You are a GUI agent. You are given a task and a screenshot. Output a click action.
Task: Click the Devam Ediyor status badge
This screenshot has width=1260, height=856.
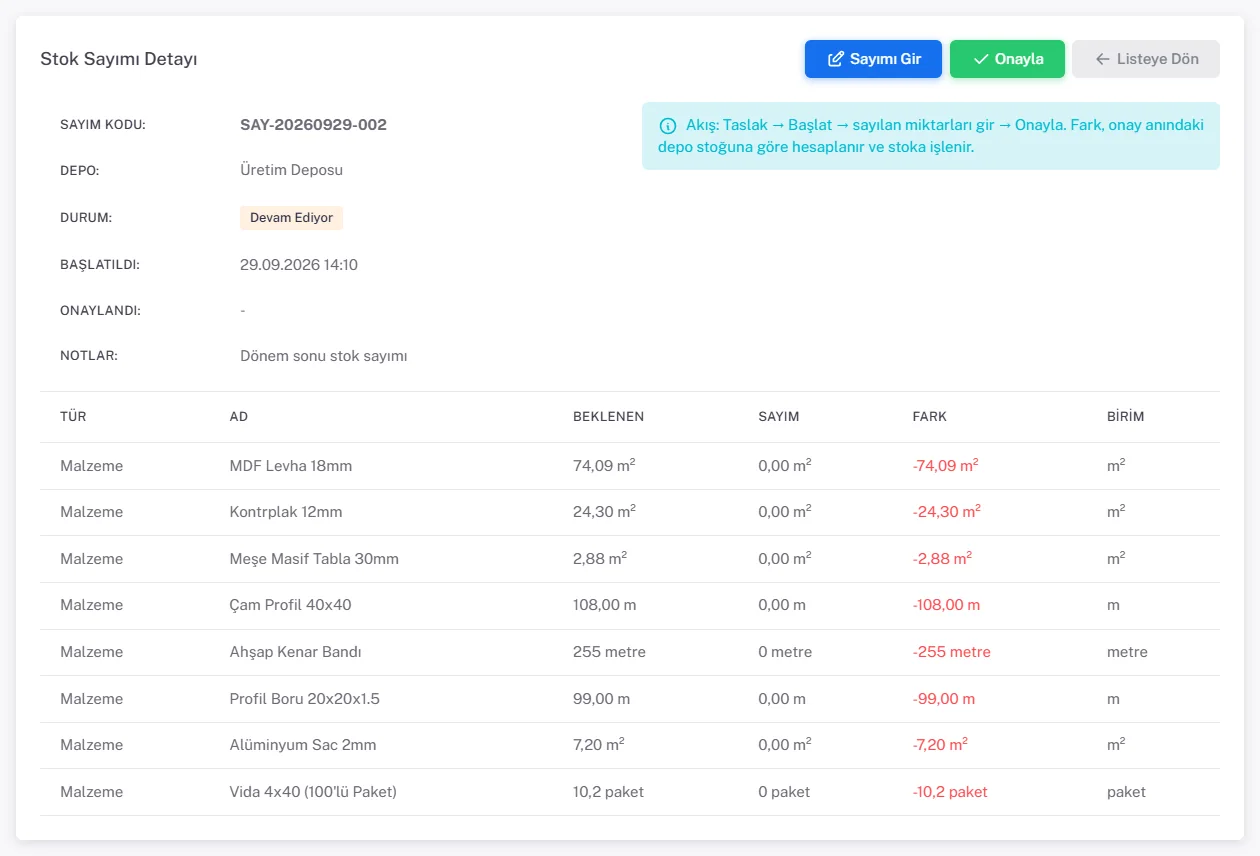pos(291,218)
